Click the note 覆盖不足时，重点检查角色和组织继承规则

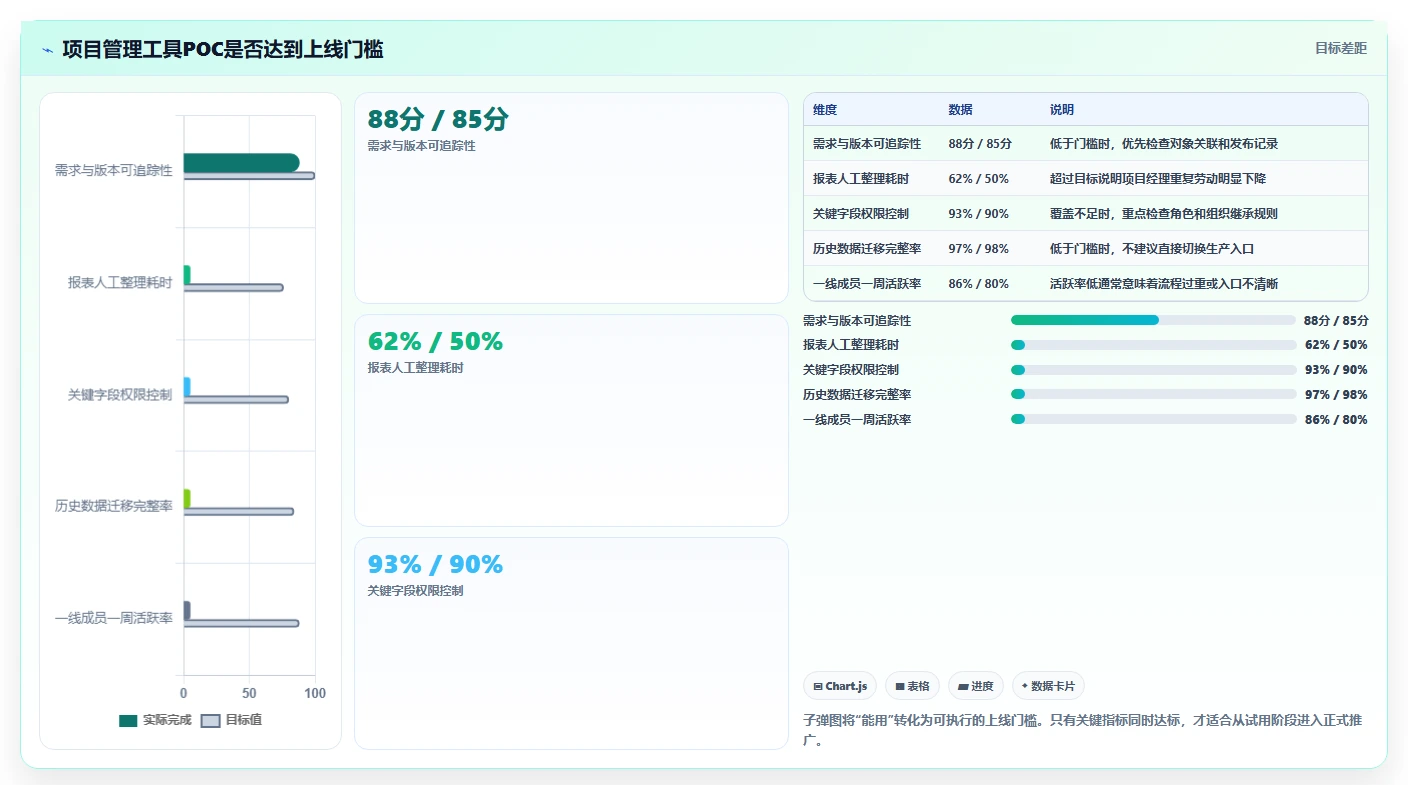(1164, 214)
